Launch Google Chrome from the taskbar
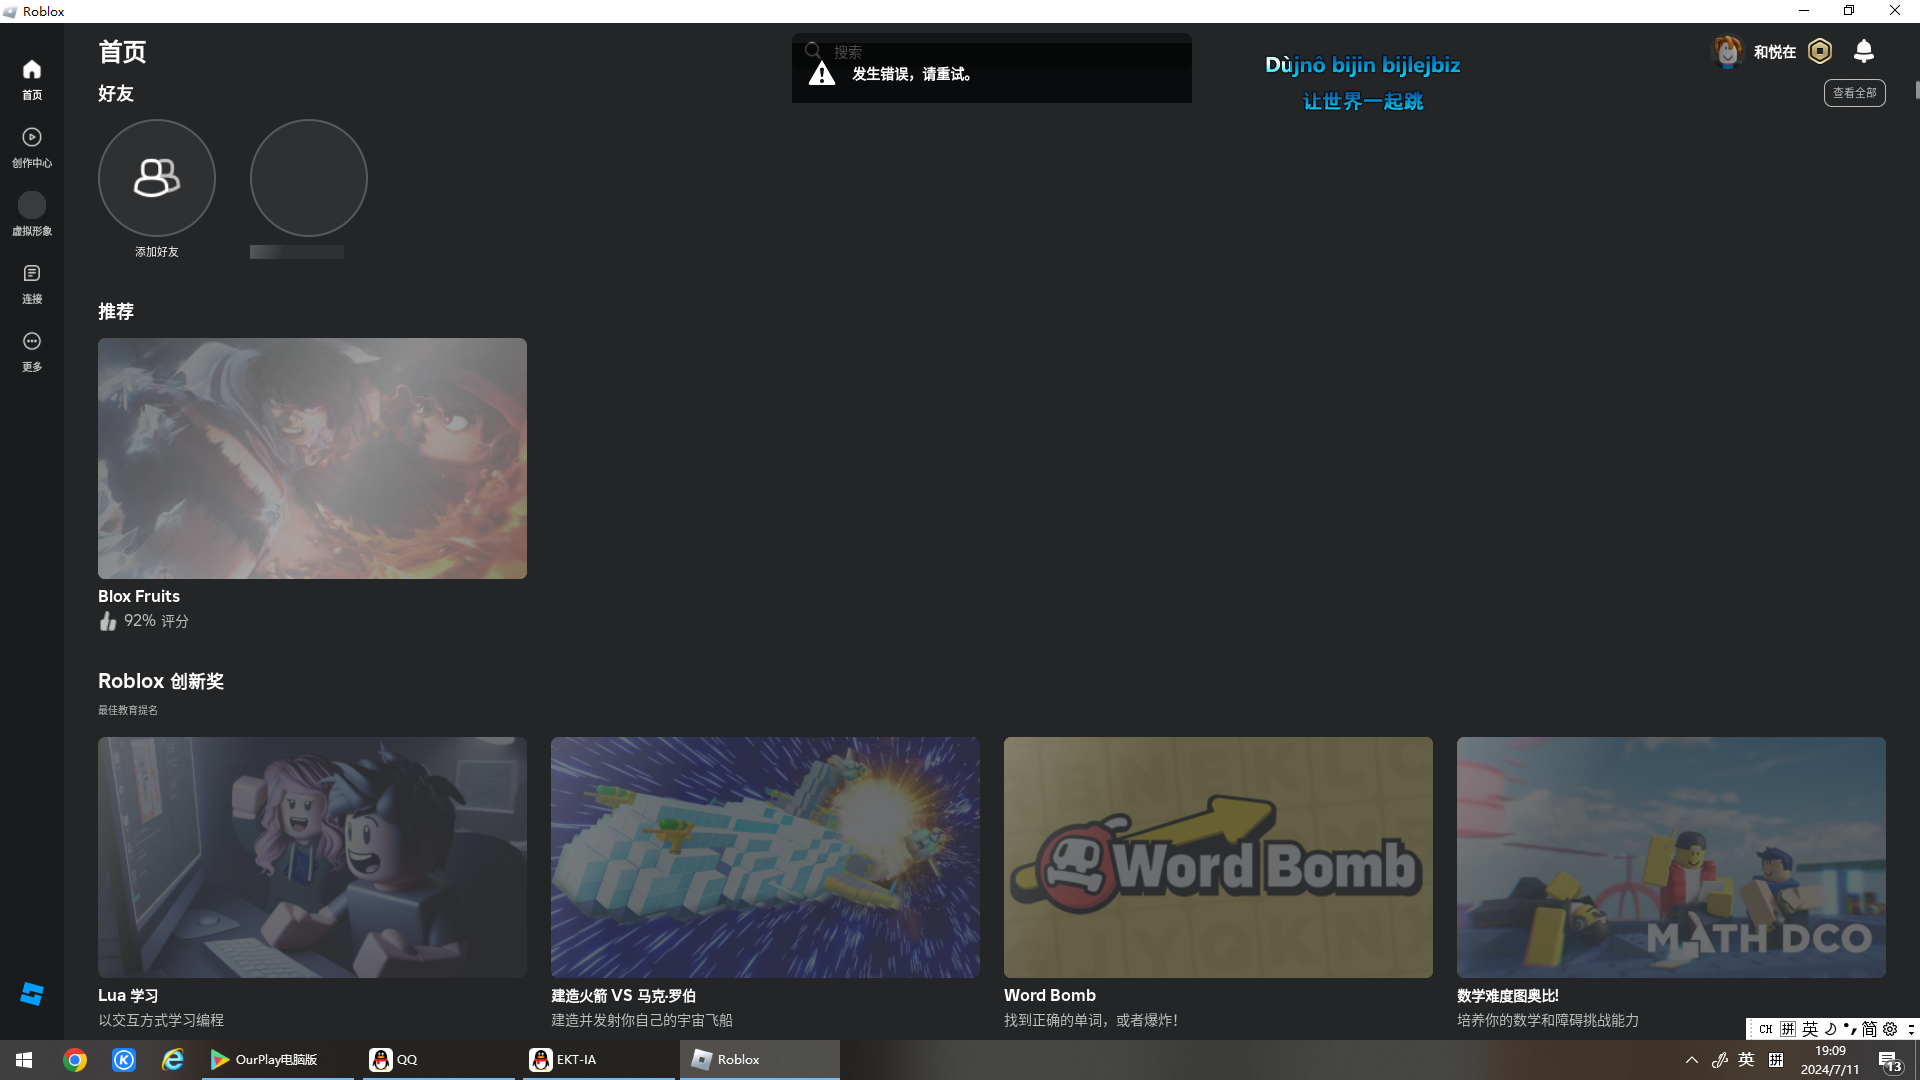 (x=75, y=1060)
